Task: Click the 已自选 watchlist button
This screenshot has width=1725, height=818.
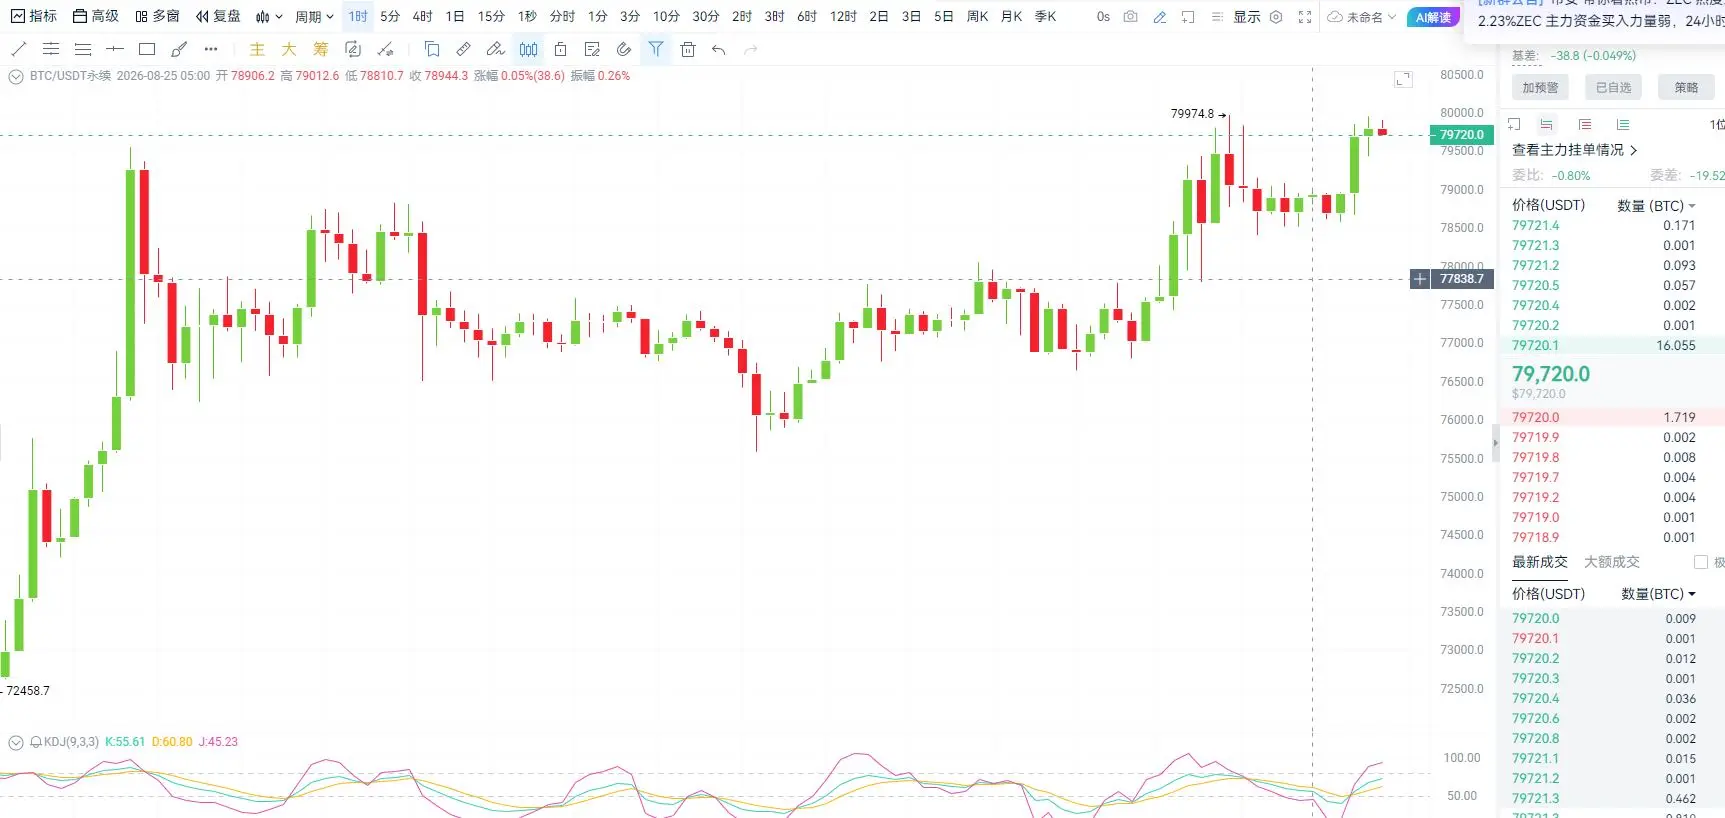Action: tap(1613, 87)
